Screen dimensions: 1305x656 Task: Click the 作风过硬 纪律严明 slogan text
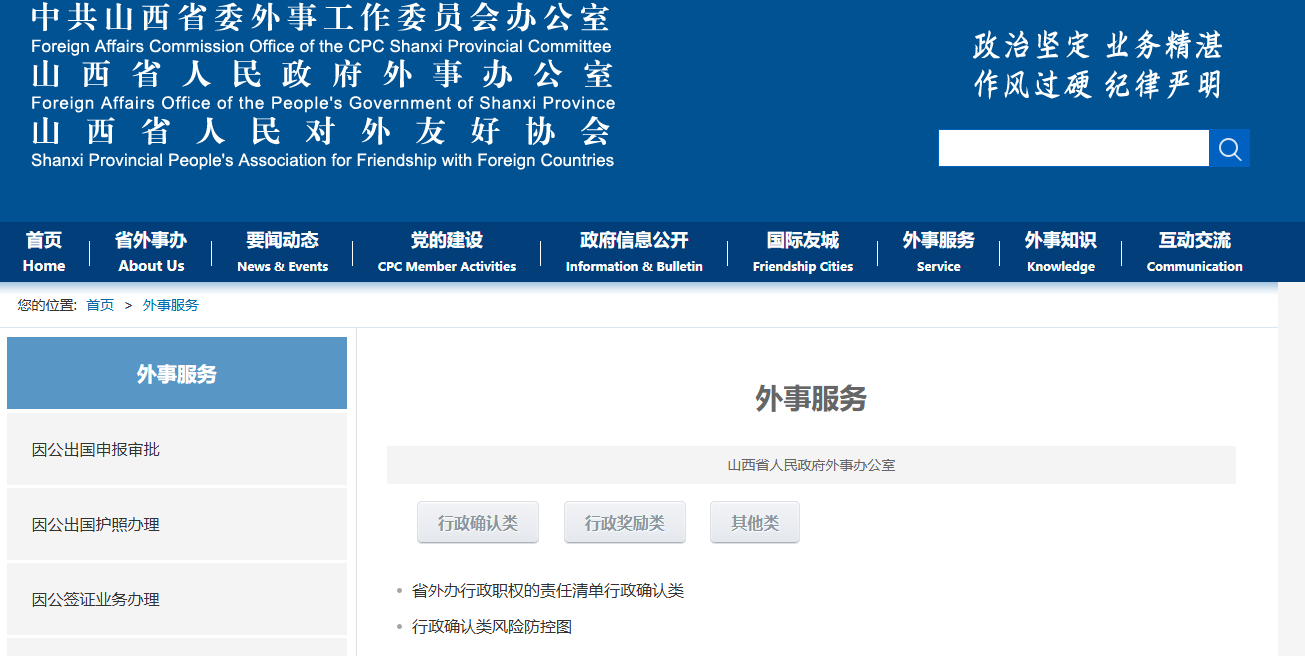(x=1098, y=85)
